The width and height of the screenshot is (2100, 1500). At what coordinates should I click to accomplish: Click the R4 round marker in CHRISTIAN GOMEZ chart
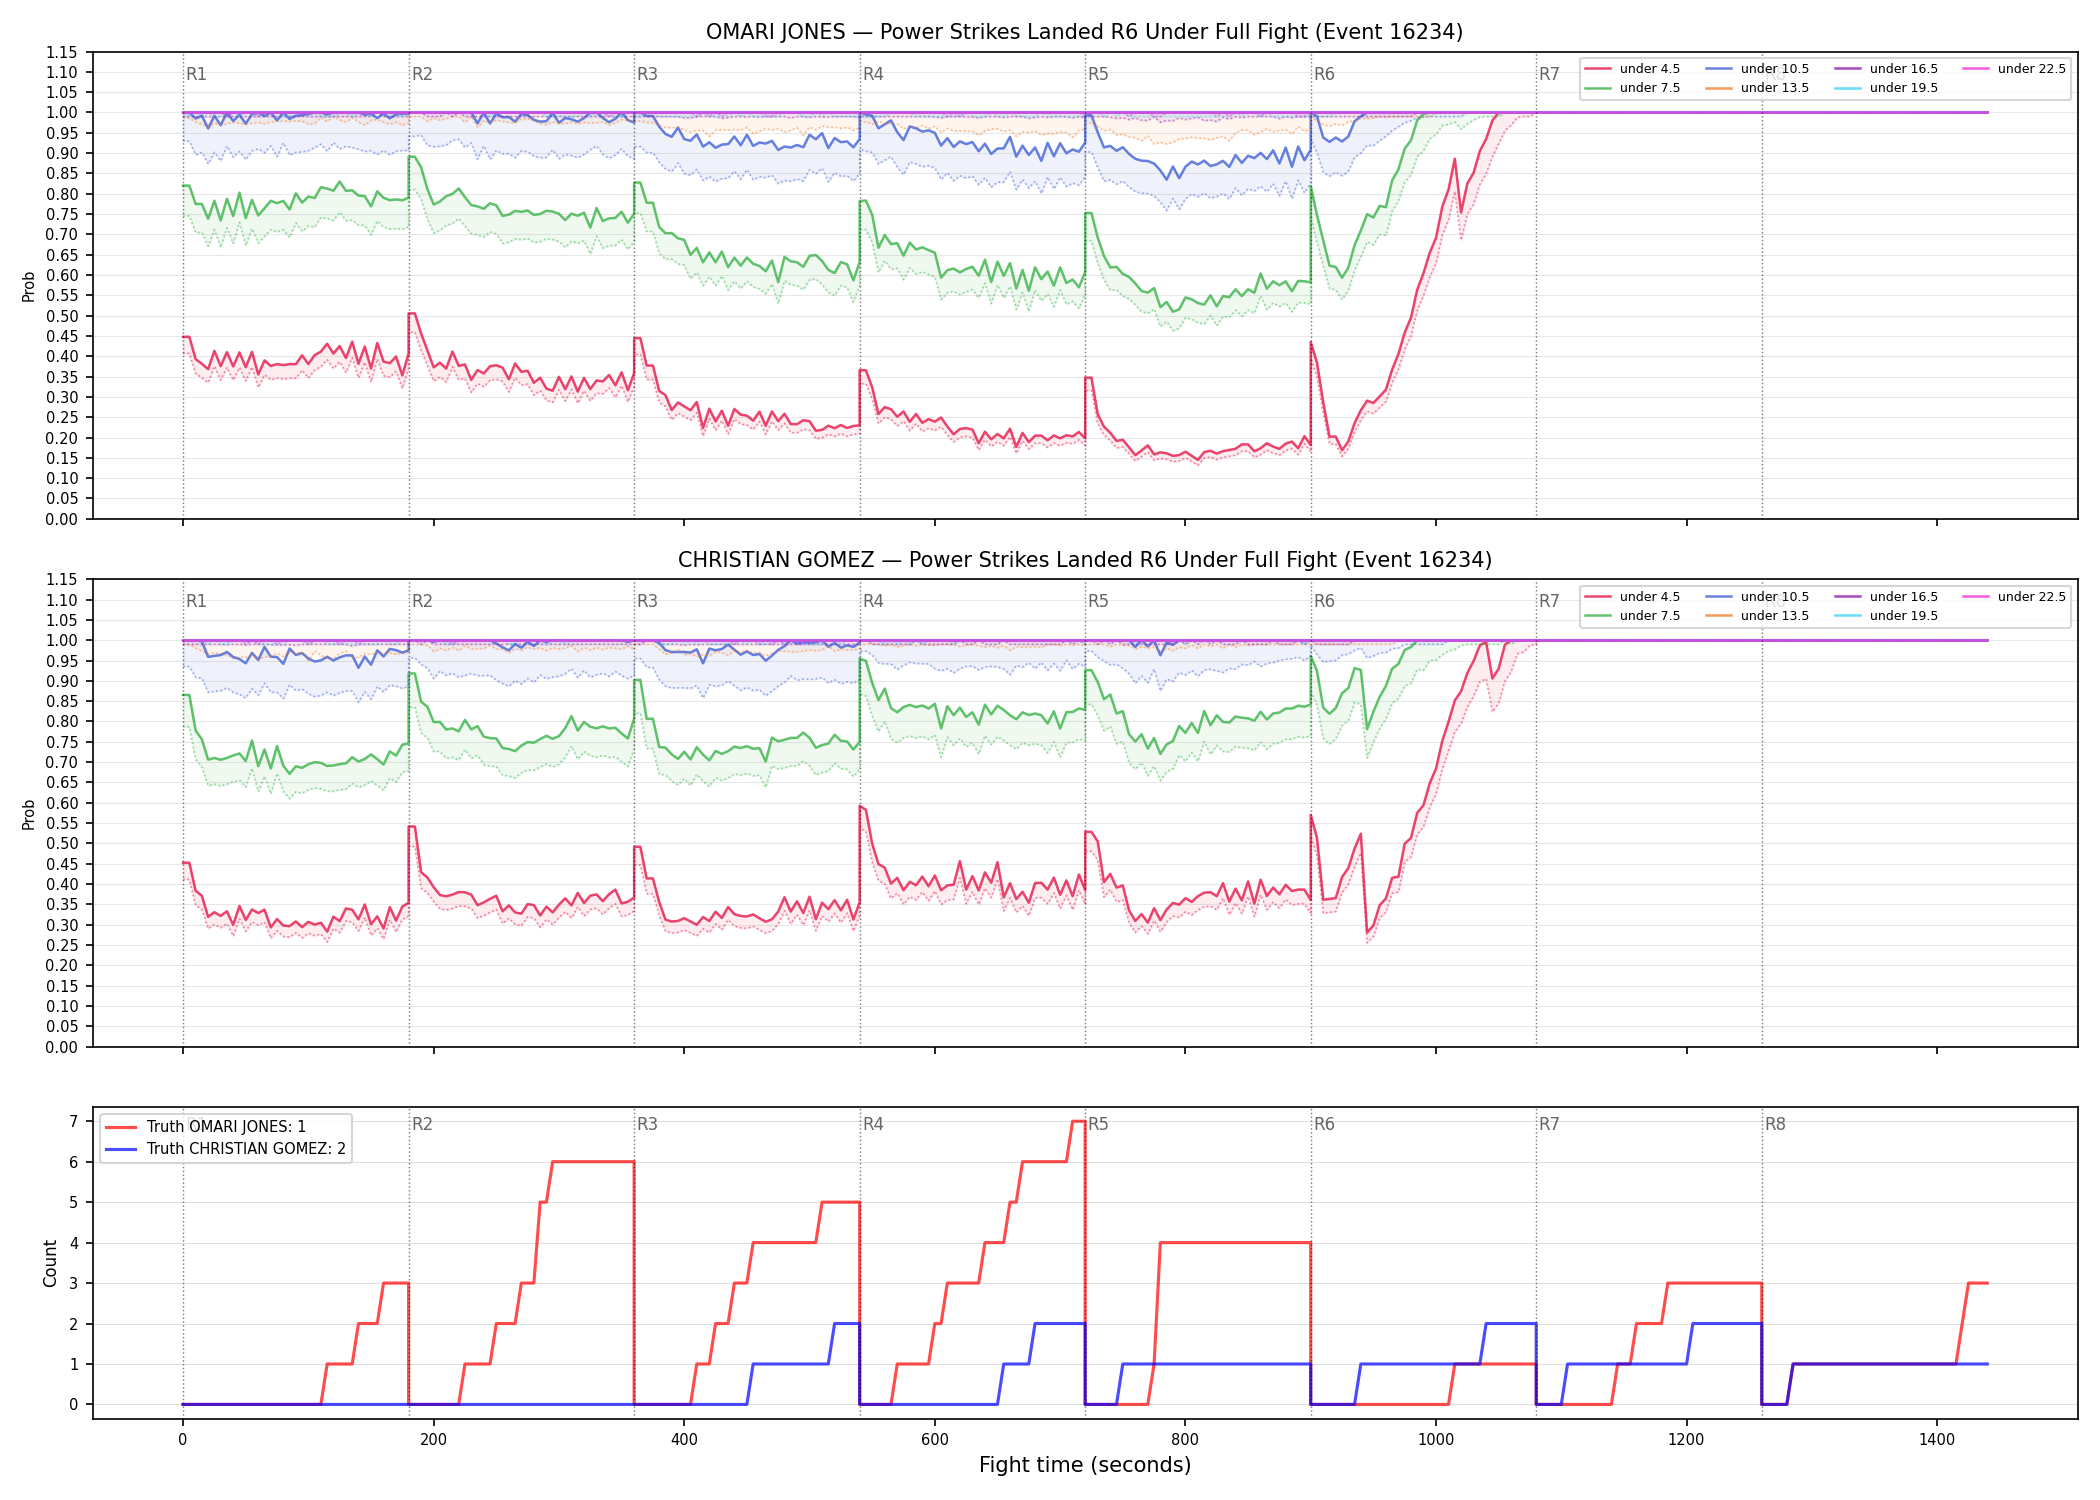click(873, 601)
